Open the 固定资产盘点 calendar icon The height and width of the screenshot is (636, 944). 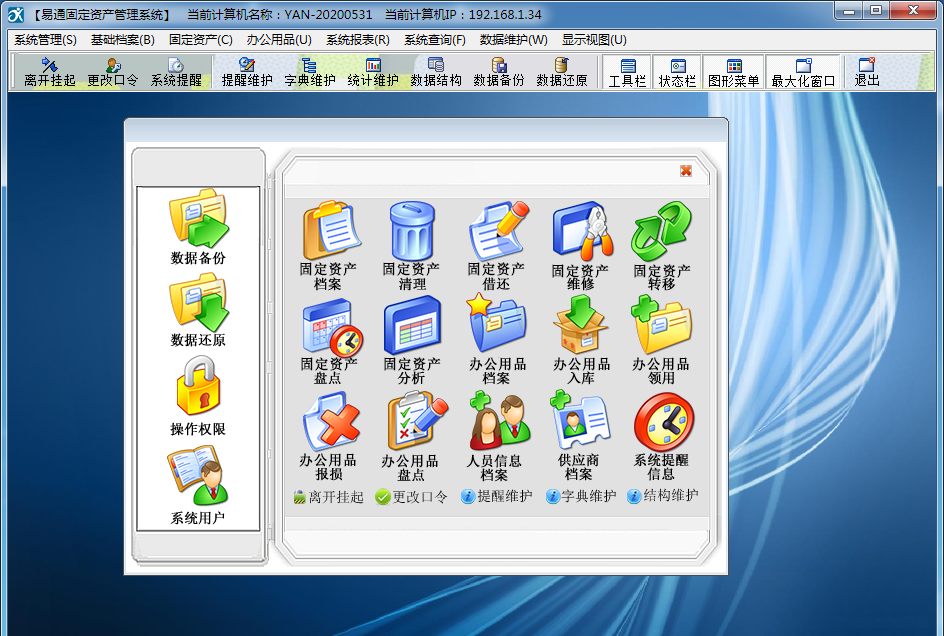329,341
